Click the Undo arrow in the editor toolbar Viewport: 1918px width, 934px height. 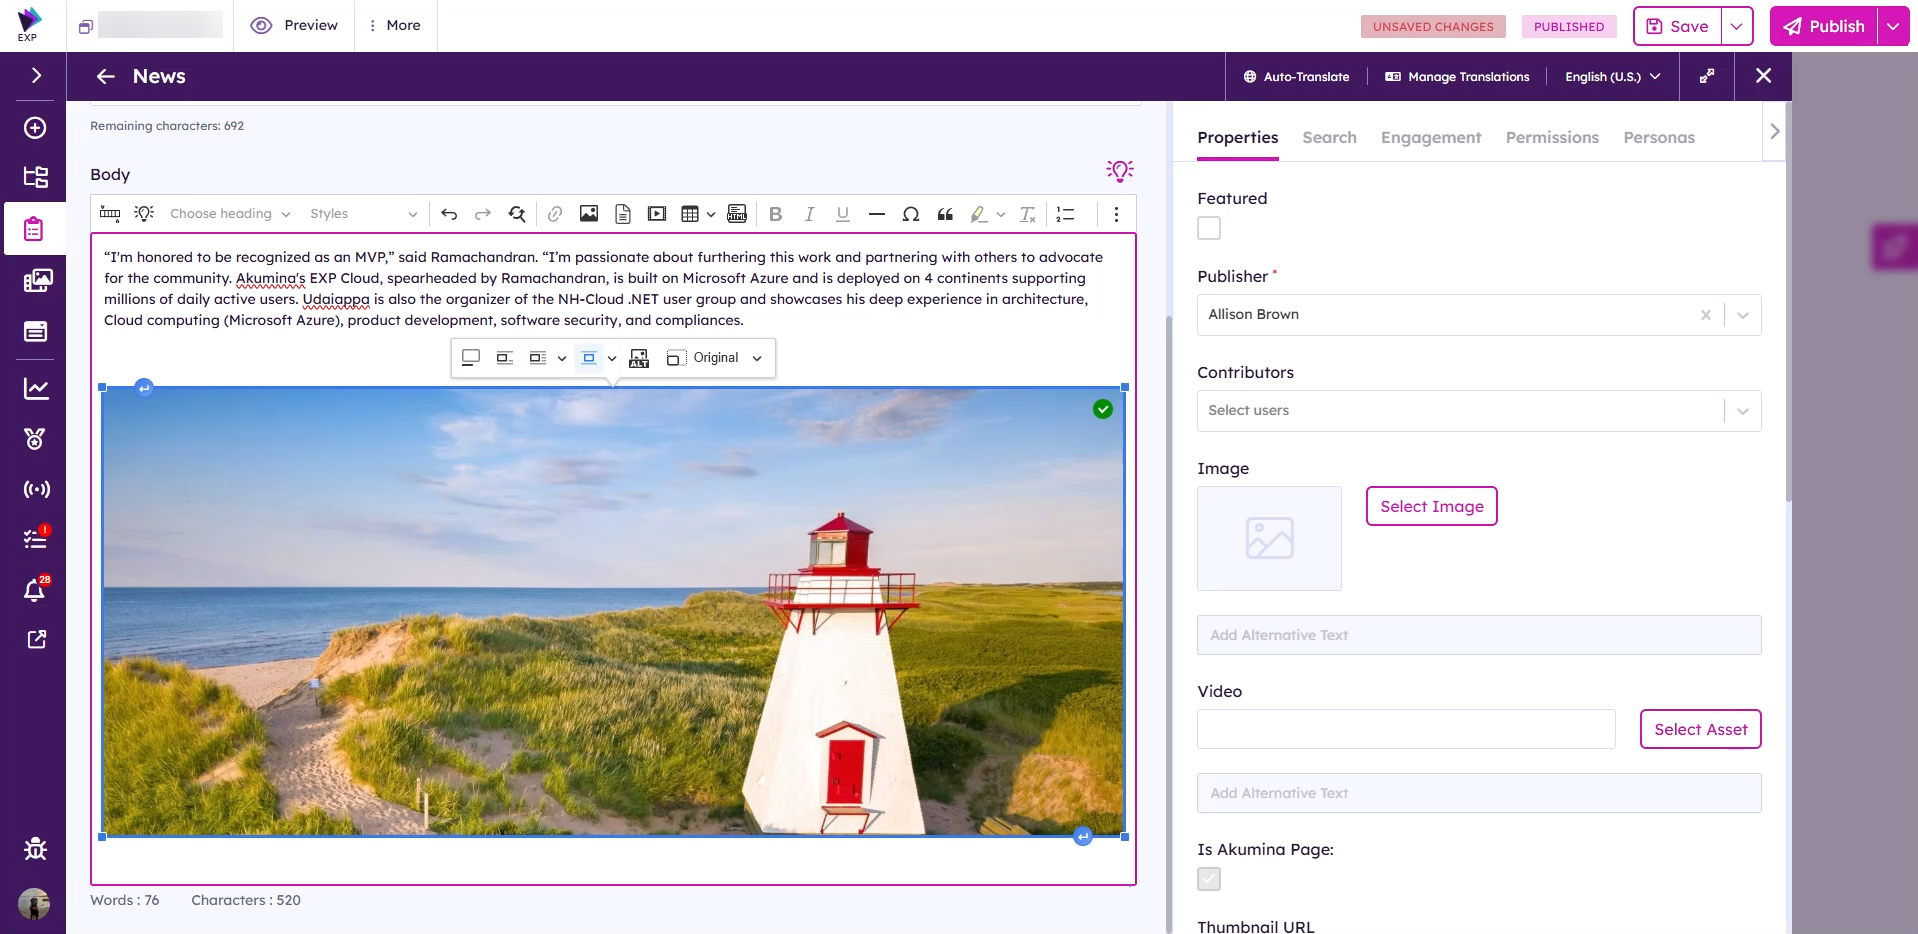tap(449, 214)
